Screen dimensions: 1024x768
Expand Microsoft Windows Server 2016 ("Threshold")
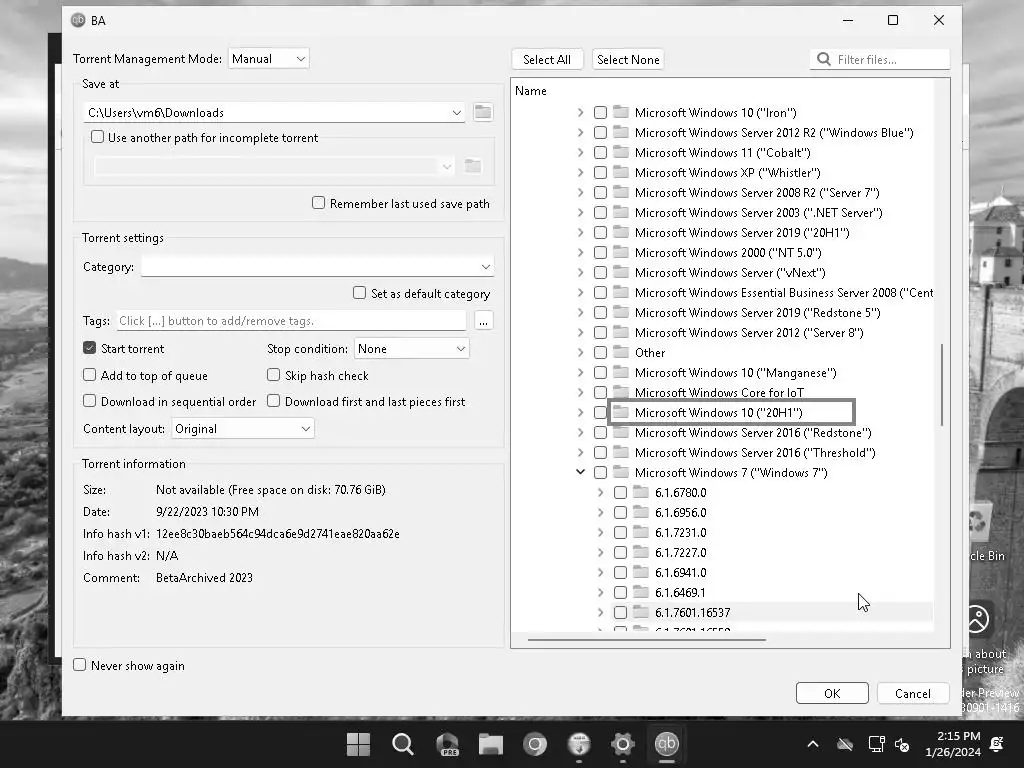click(x=580, y=453)
